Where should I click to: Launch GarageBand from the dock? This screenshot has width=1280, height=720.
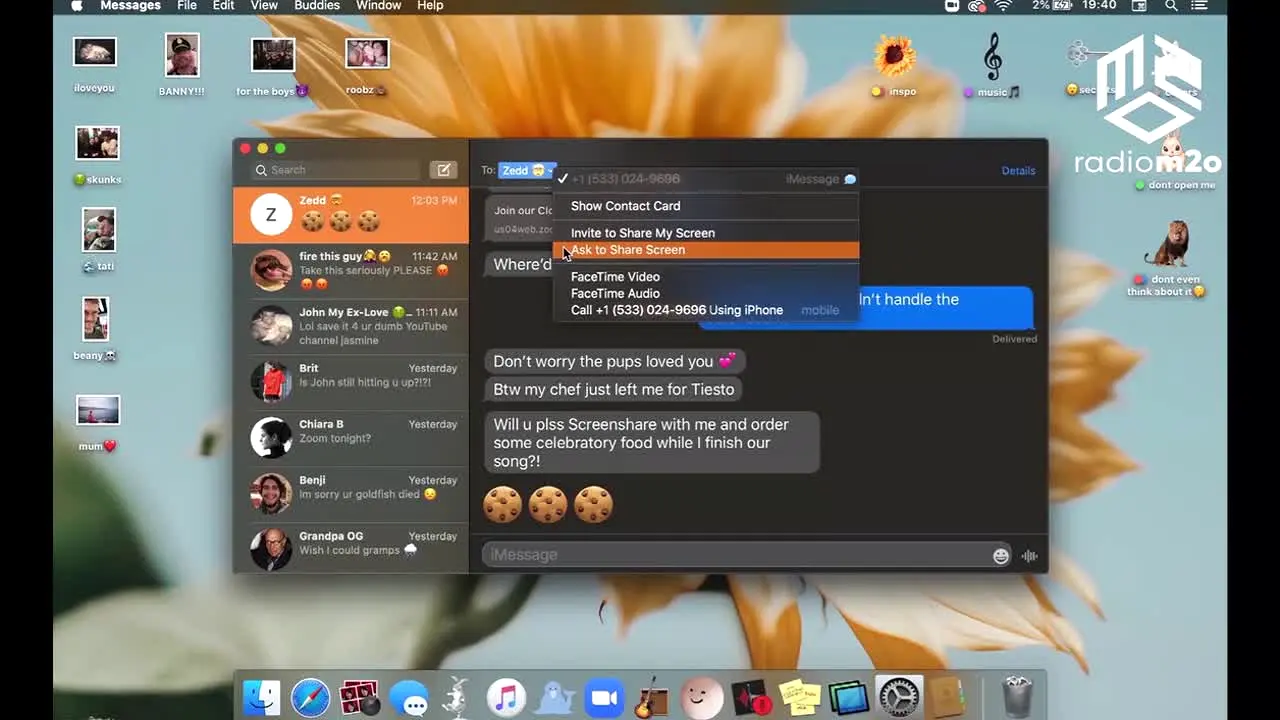coord(653,697)
